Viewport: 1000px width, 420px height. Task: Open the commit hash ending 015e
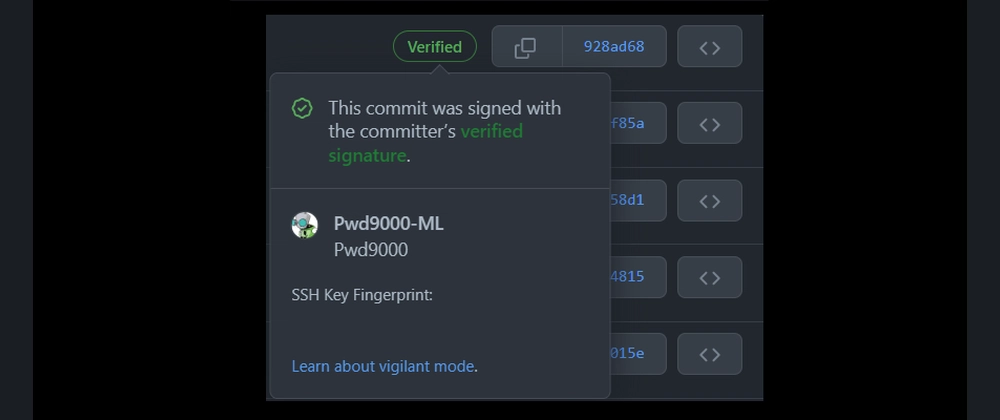628,353
